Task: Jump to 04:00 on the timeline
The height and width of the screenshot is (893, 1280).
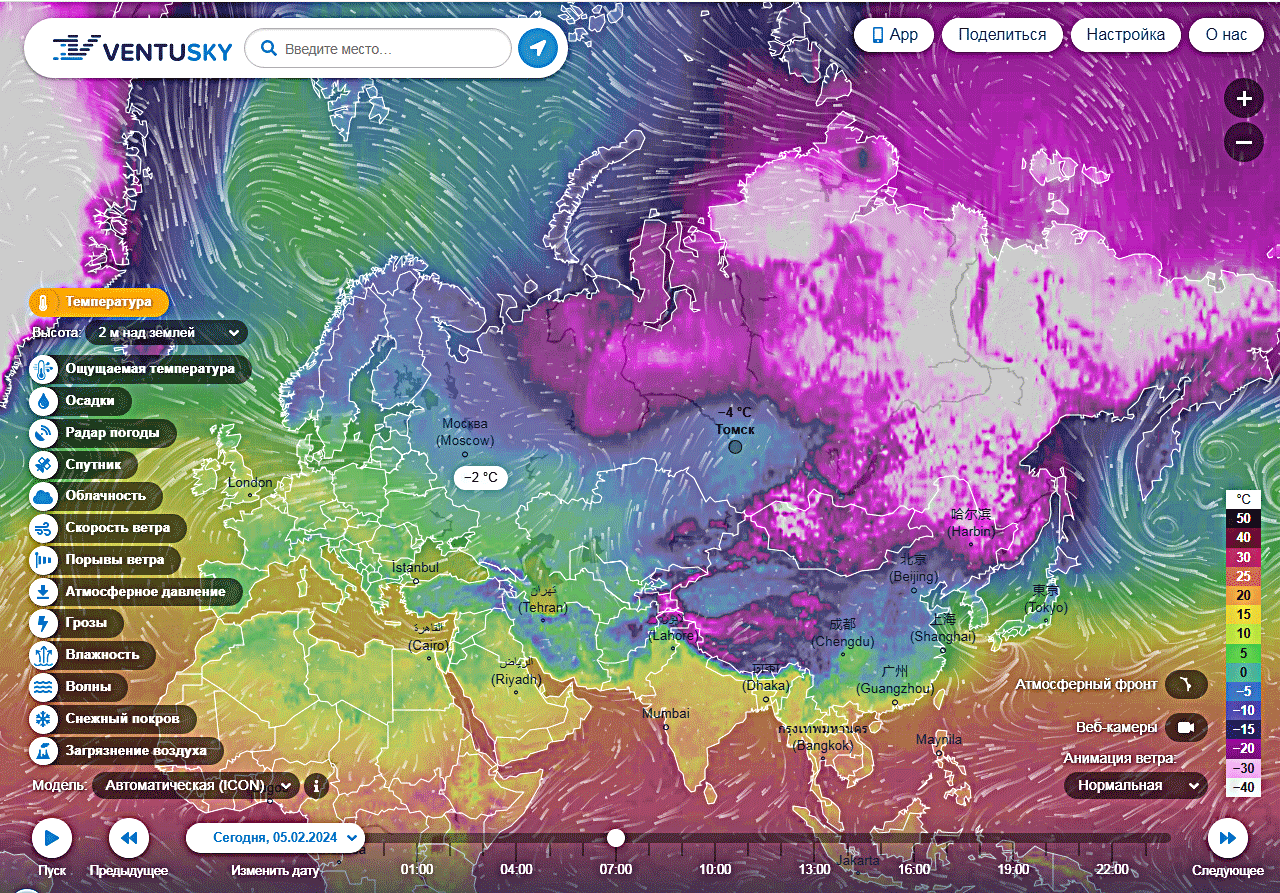Action: (x=516, y=869)
